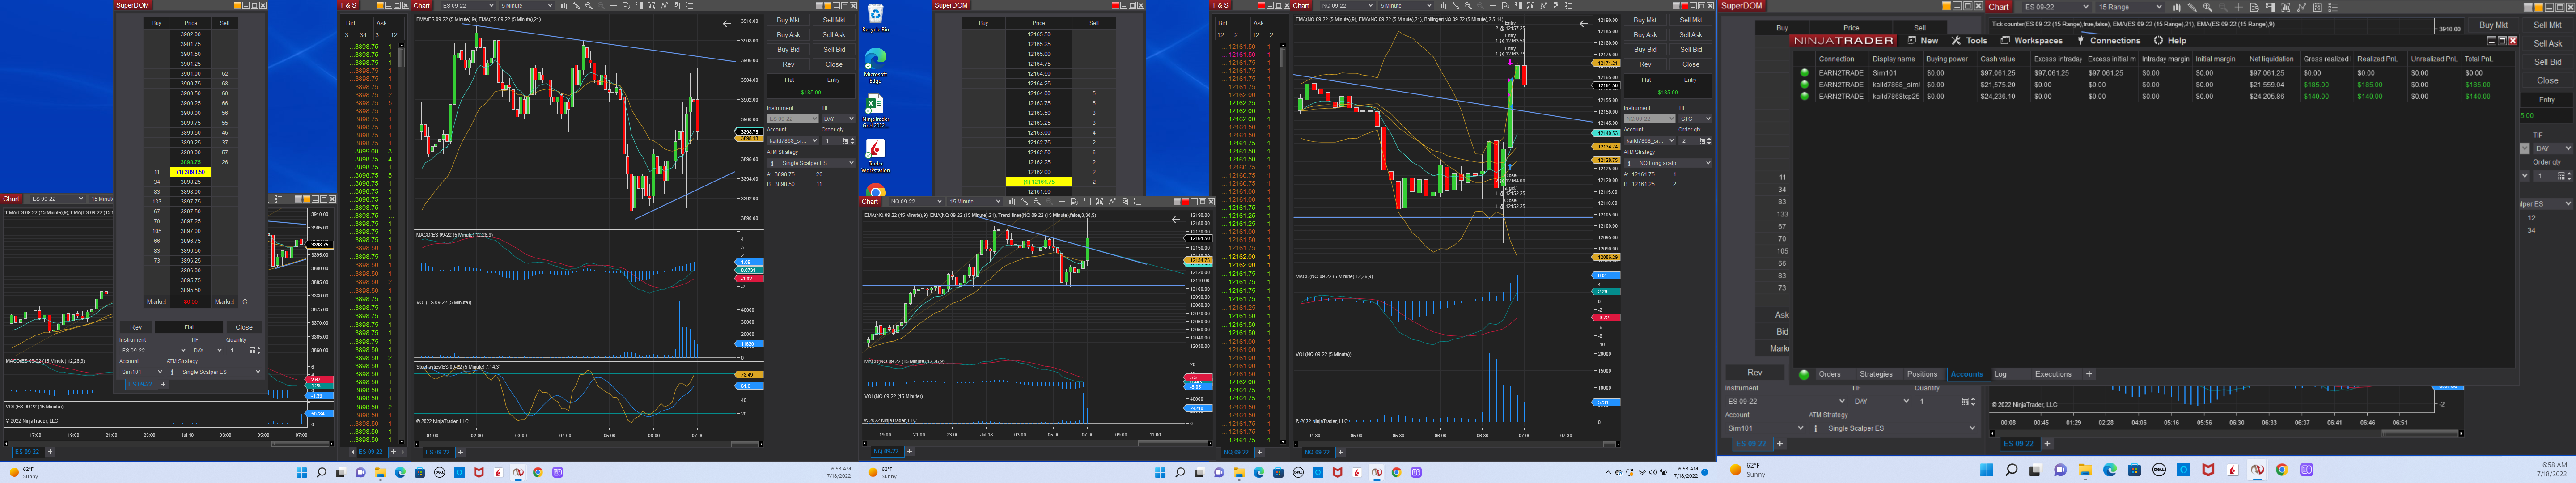Expand the 15 Range interval dropdown
Image resolution: width=2576 pixels, height=483 pixels.
2160,7
